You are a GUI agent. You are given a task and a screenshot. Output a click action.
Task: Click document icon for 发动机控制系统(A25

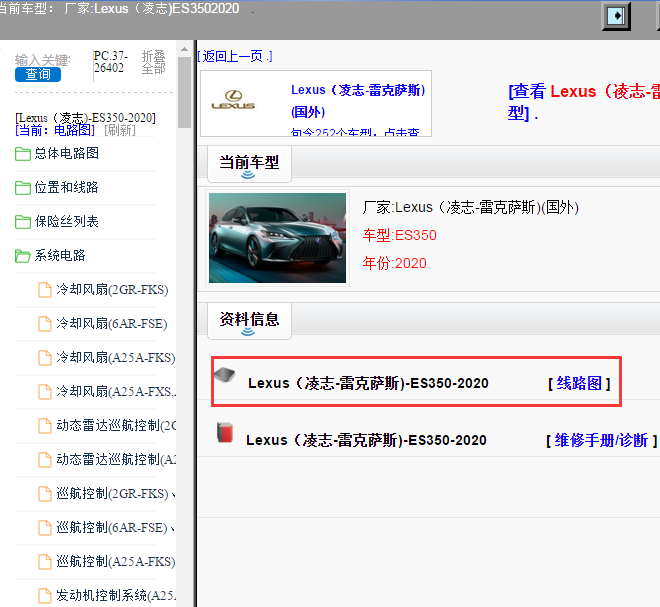(45, 596)
